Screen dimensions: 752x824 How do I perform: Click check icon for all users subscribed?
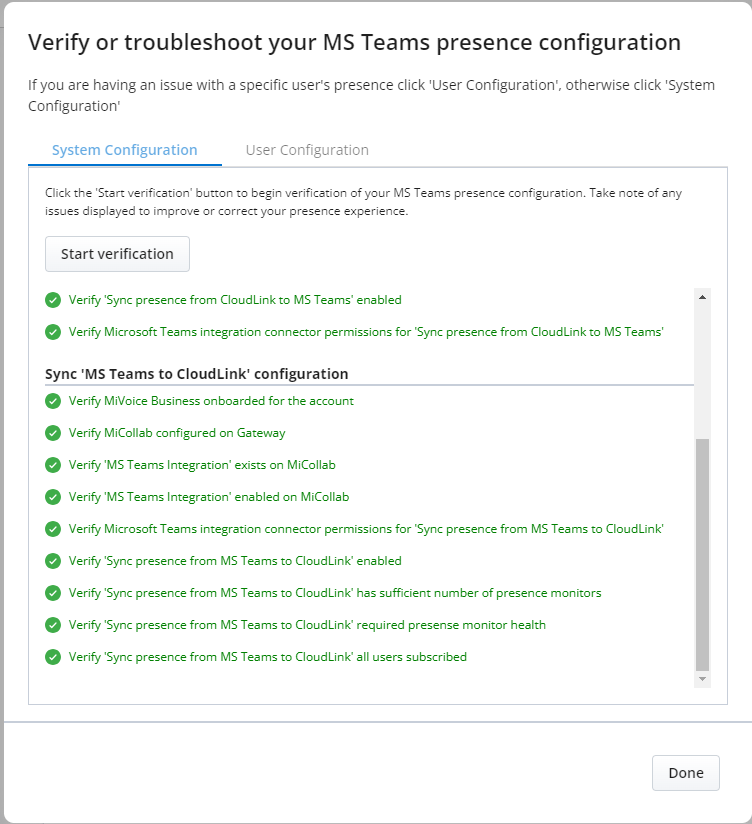pyautogui.click(x=53, y=657)
